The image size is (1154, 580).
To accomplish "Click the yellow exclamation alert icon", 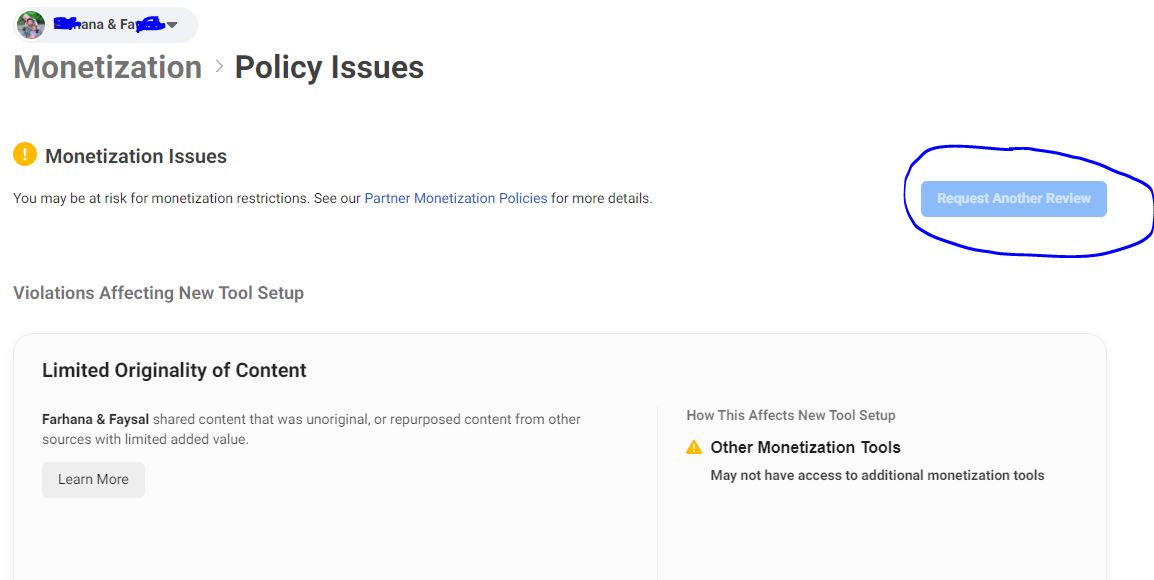I will pos(25,155).
